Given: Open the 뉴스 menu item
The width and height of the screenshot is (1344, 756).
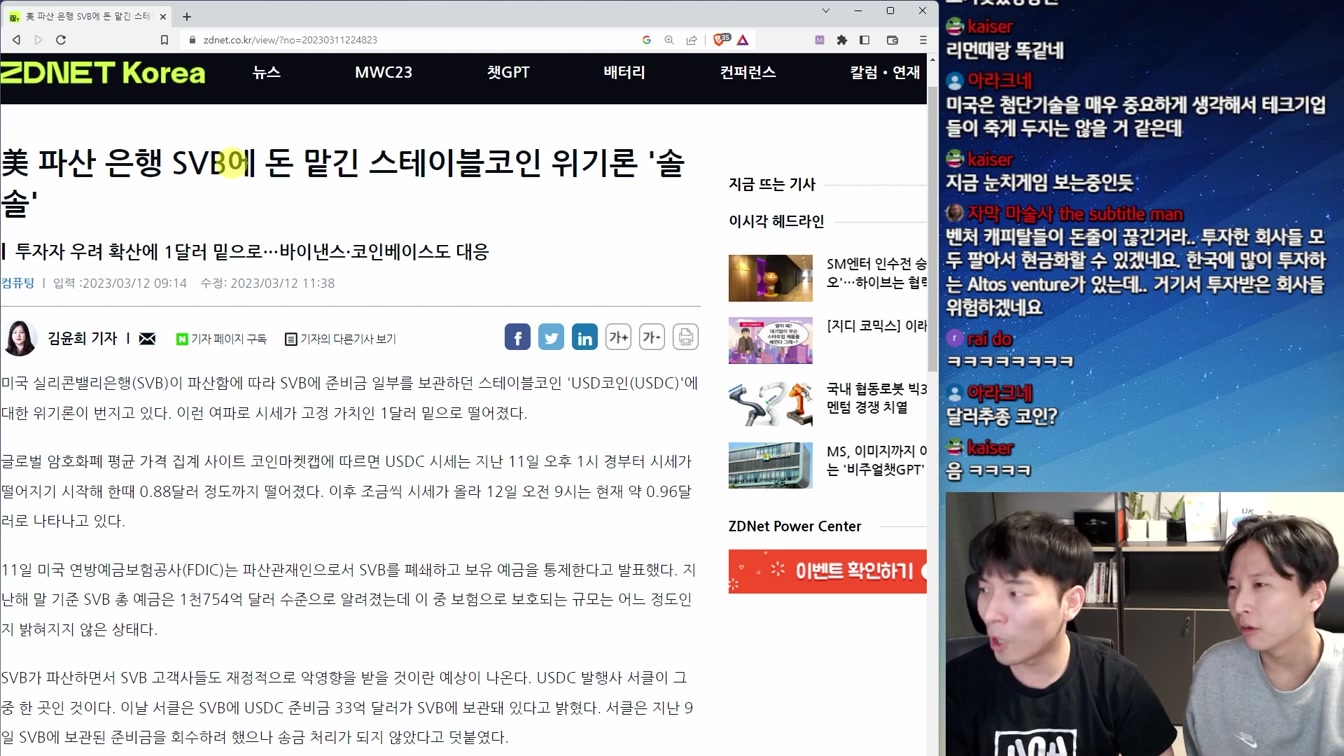Looking at the screenshot, I should click(266, 72).
